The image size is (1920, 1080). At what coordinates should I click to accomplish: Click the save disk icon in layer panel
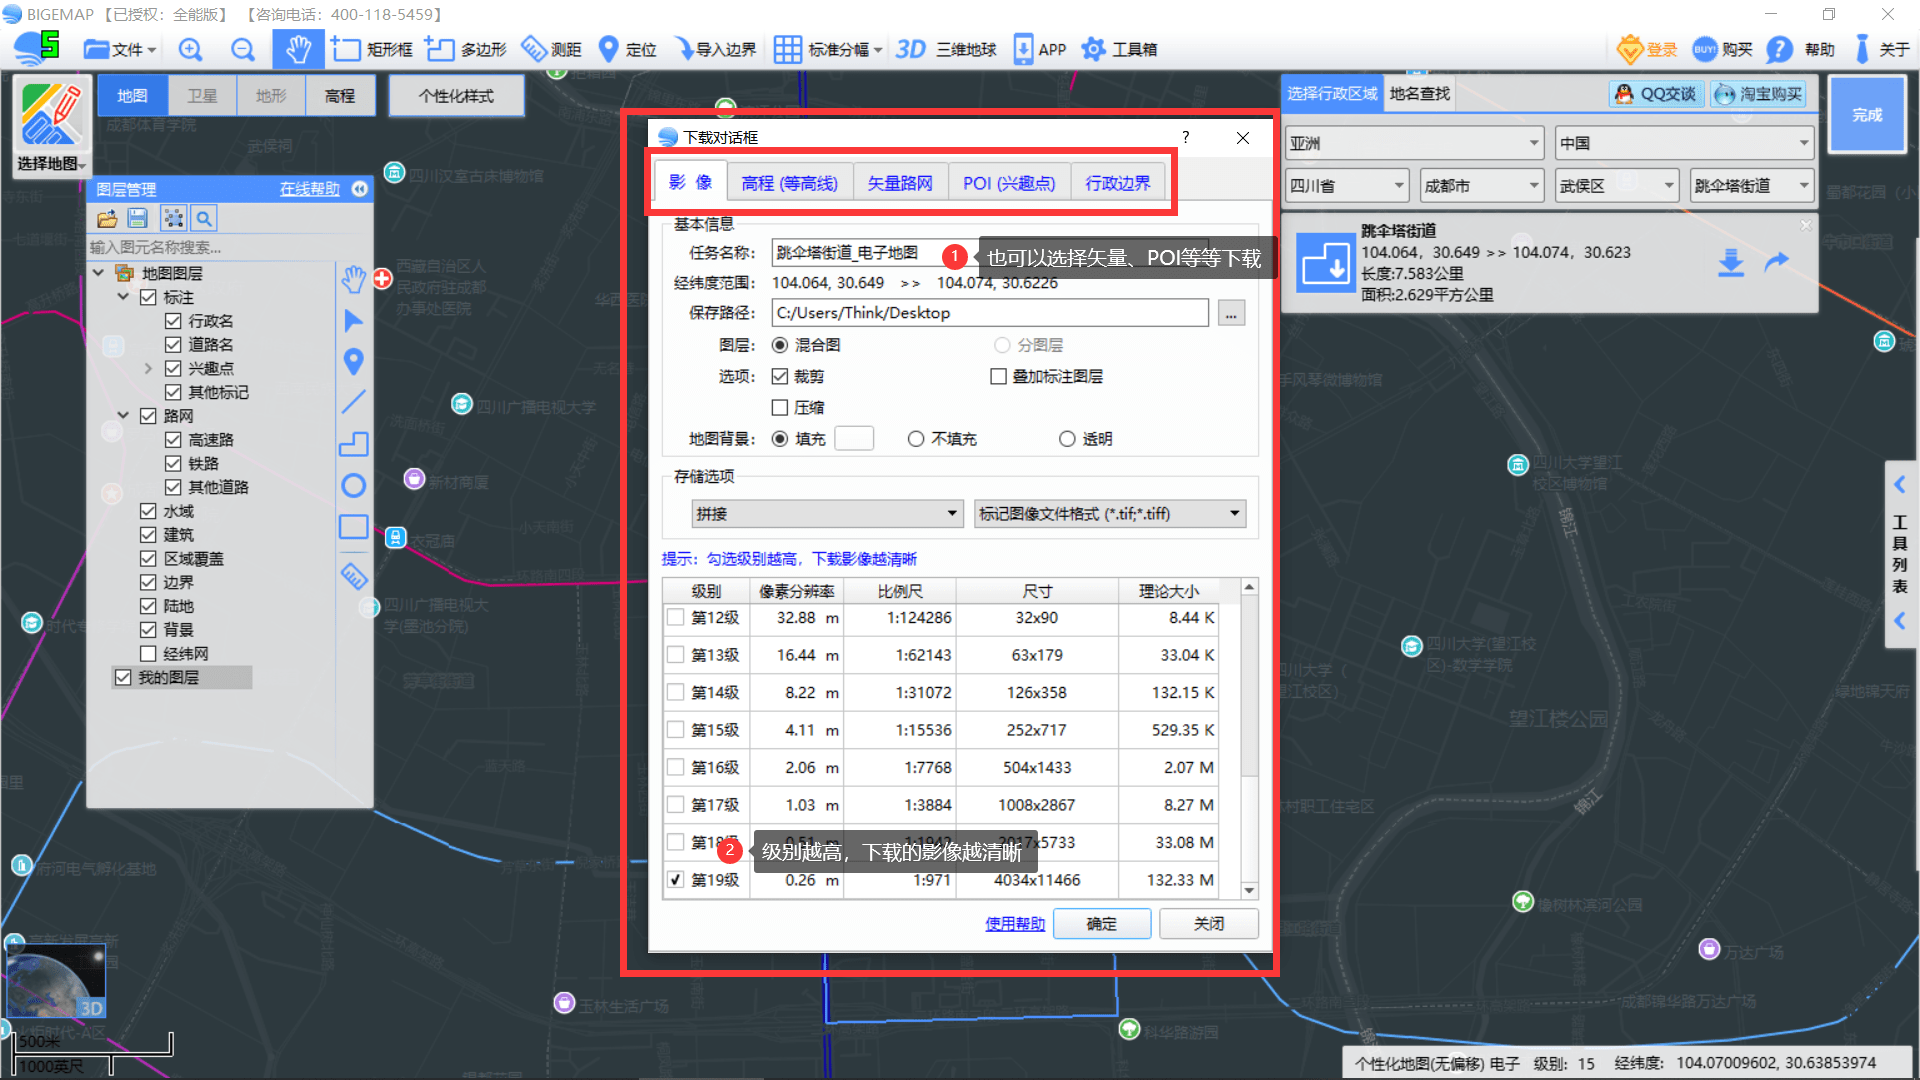tap(138, 218)
